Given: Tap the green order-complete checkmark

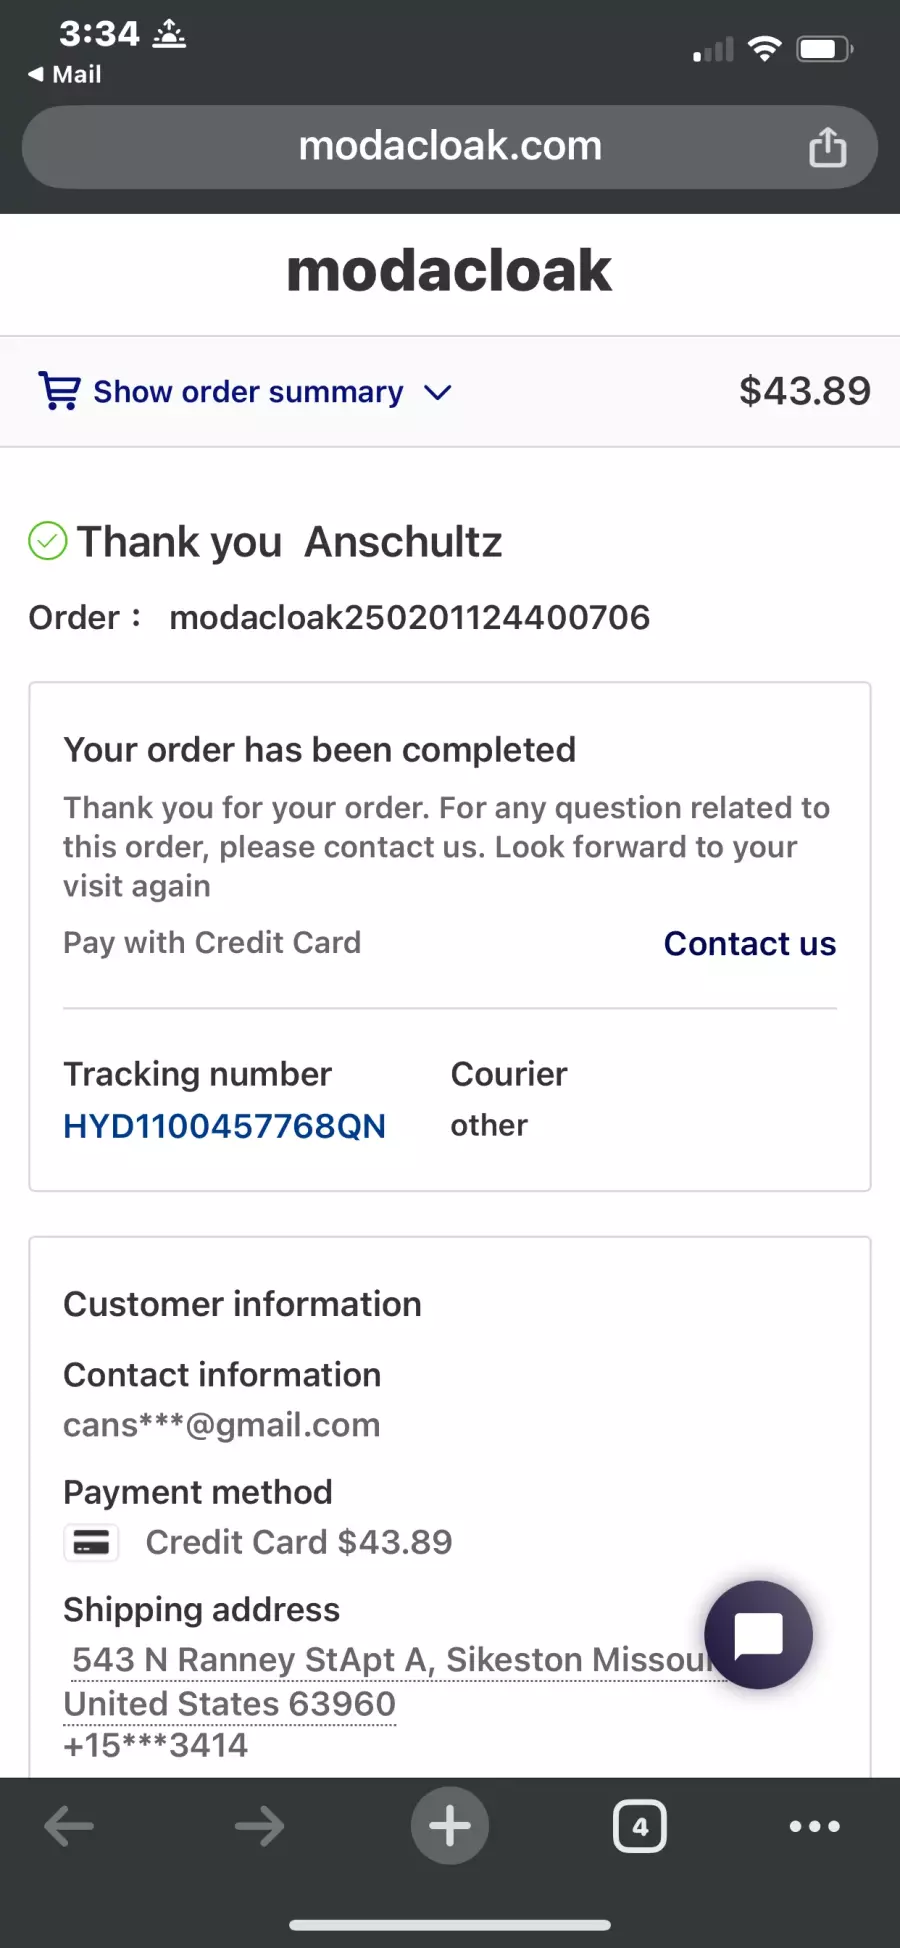Looking at the screenshot, I should 47,541.
